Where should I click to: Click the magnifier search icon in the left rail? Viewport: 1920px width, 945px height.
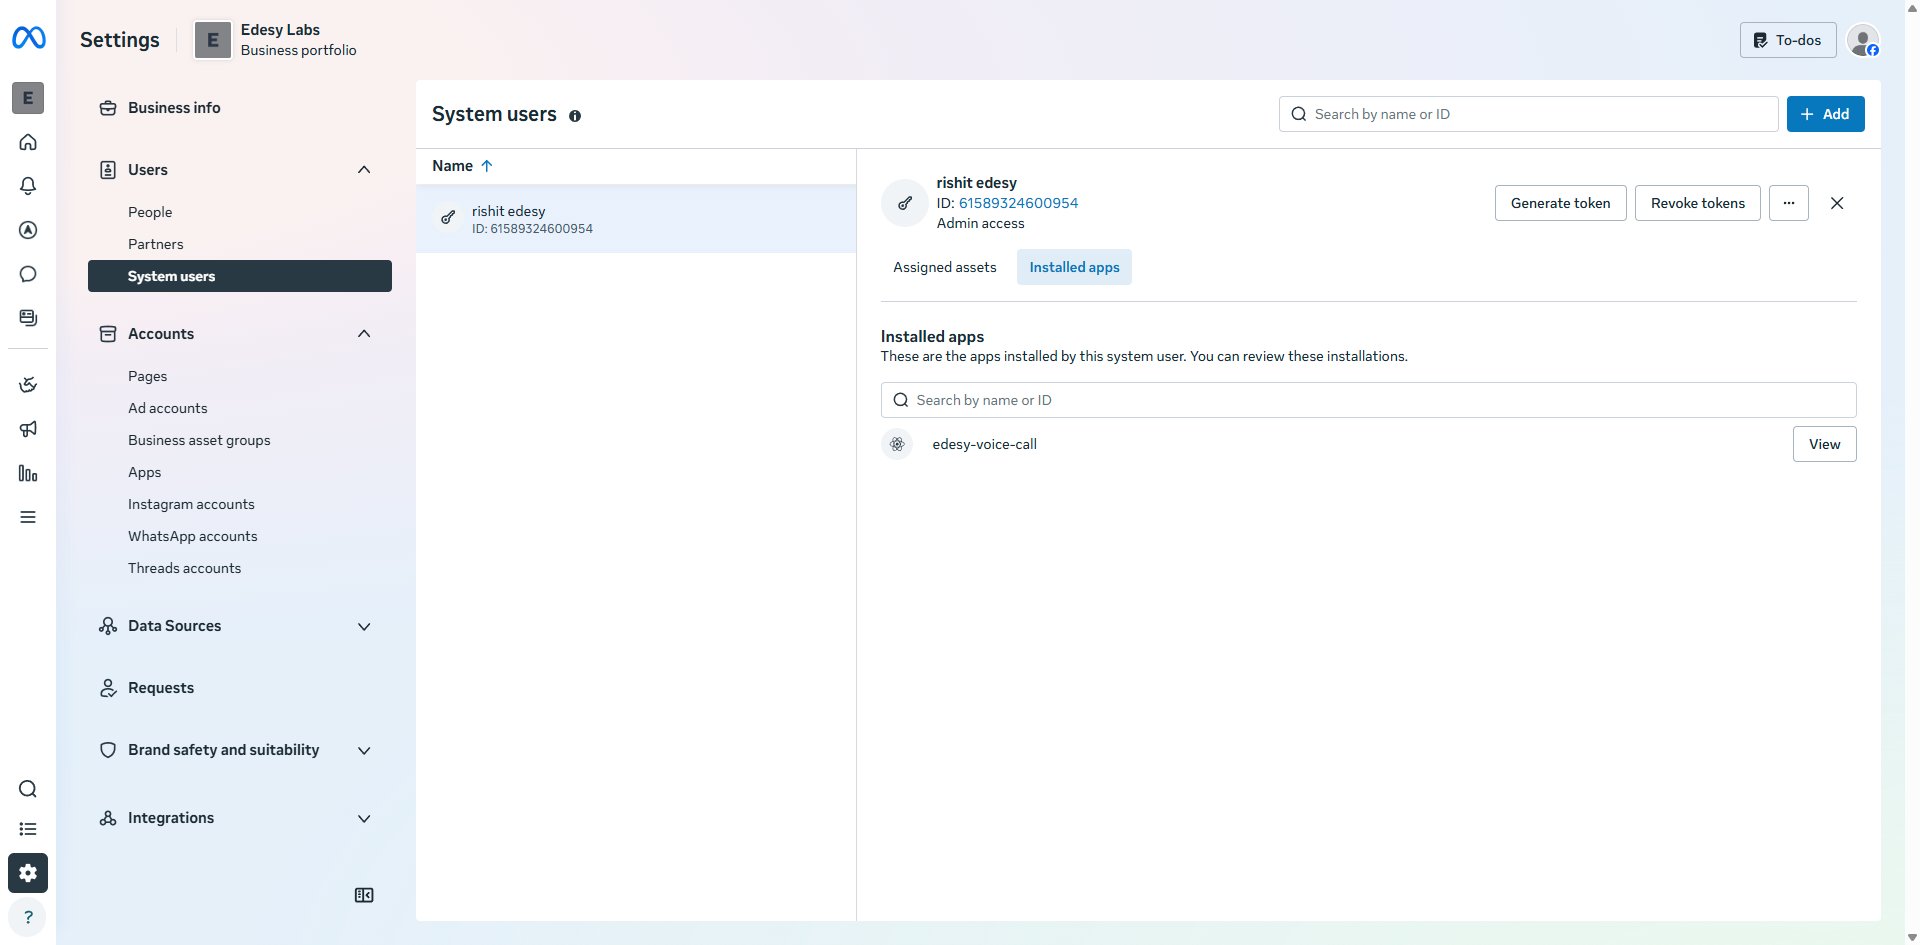click(x=28, y=789)
